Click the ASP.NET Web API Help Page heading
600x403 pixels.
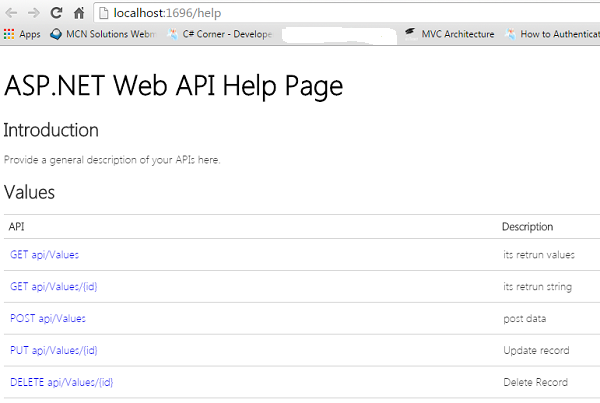pos(174,86)
